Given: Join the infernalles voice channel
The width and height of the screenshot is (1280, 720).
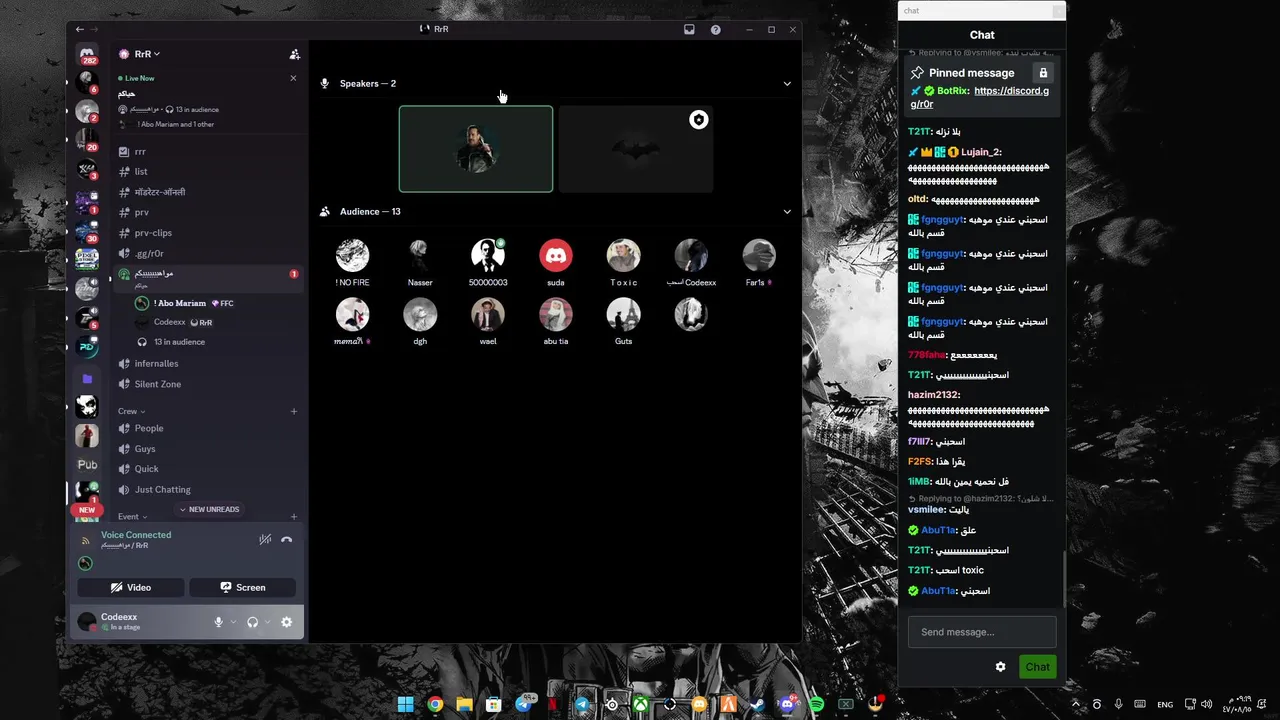Looking at the screenshot, I should pos(208,364).
